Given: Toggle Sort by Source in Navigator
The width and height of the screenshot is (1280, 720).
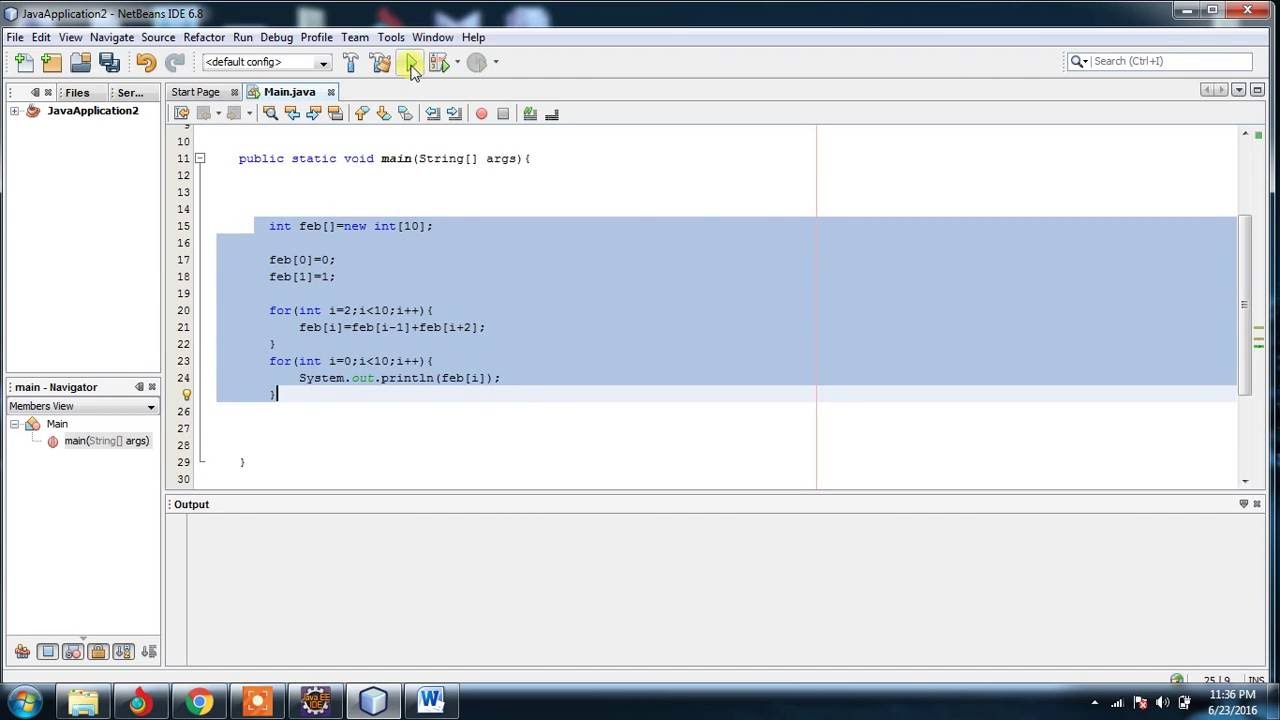Looking at the screenshot, I should pos(149,652).
